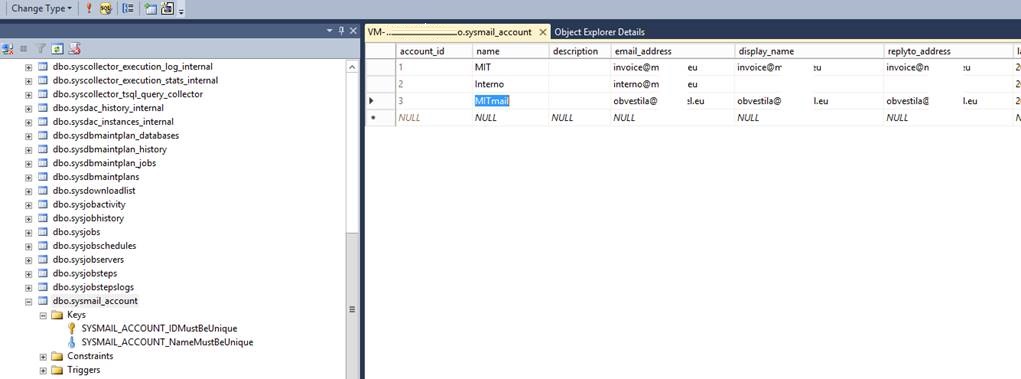1021x379 pixels.
Task: Click the red-X icon right of Refresh
Action: coord(74,49)
